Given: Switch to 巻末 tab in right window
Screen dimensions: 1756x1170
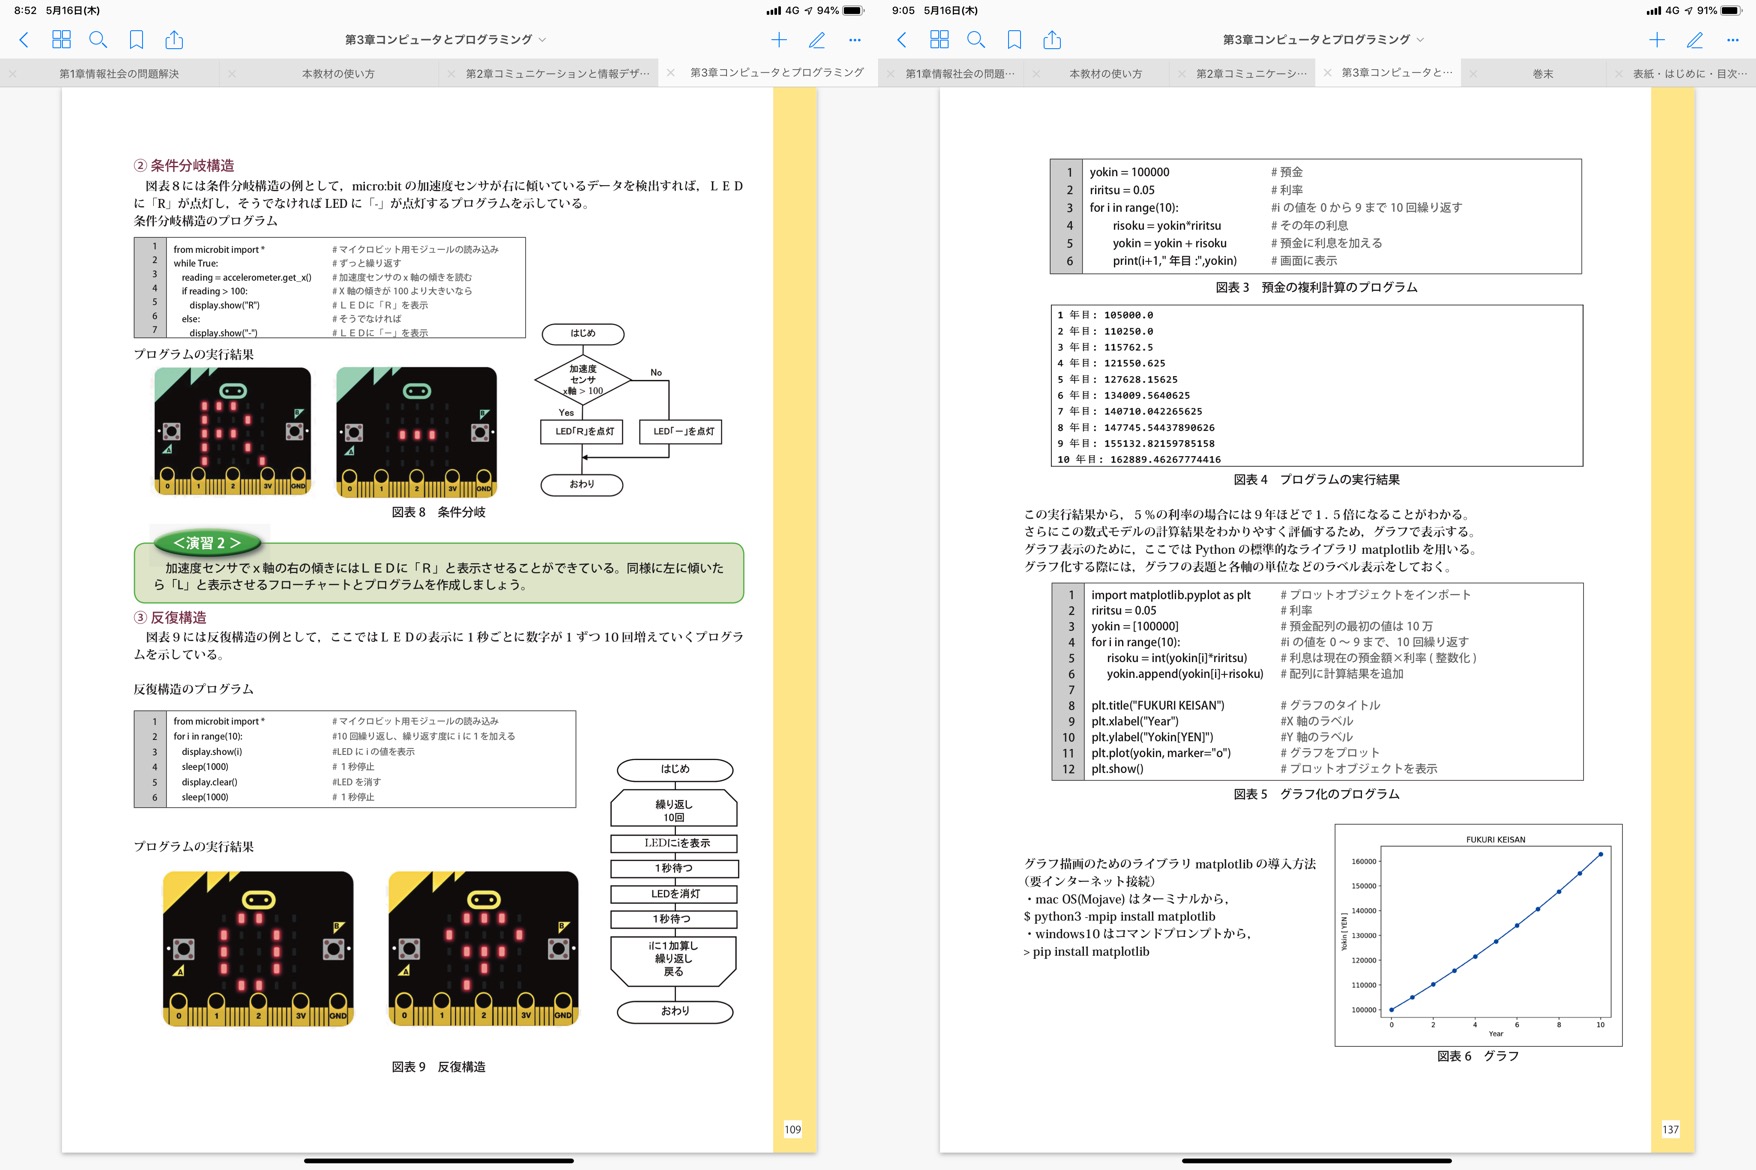Looking at the screenshot, I should coord(1543,74).
